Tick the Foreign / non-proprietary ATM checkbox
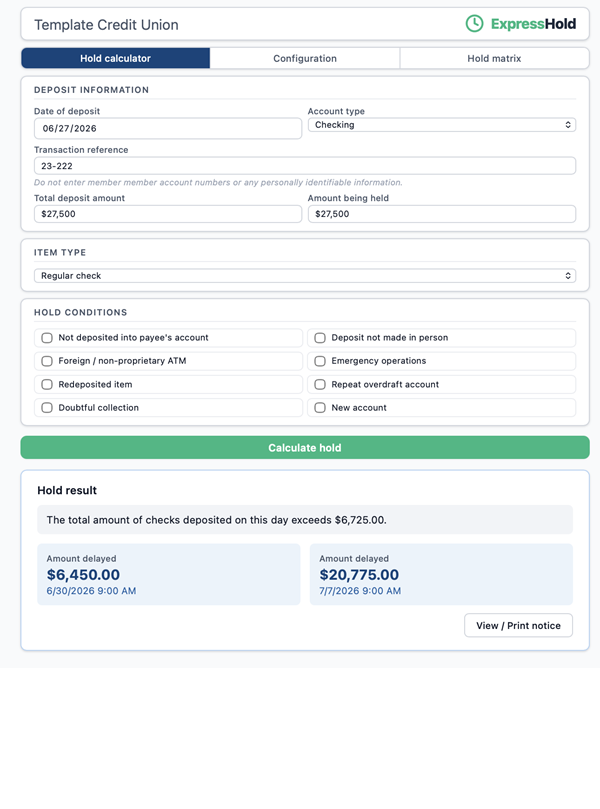600x809 pixels. click(47, 361)
